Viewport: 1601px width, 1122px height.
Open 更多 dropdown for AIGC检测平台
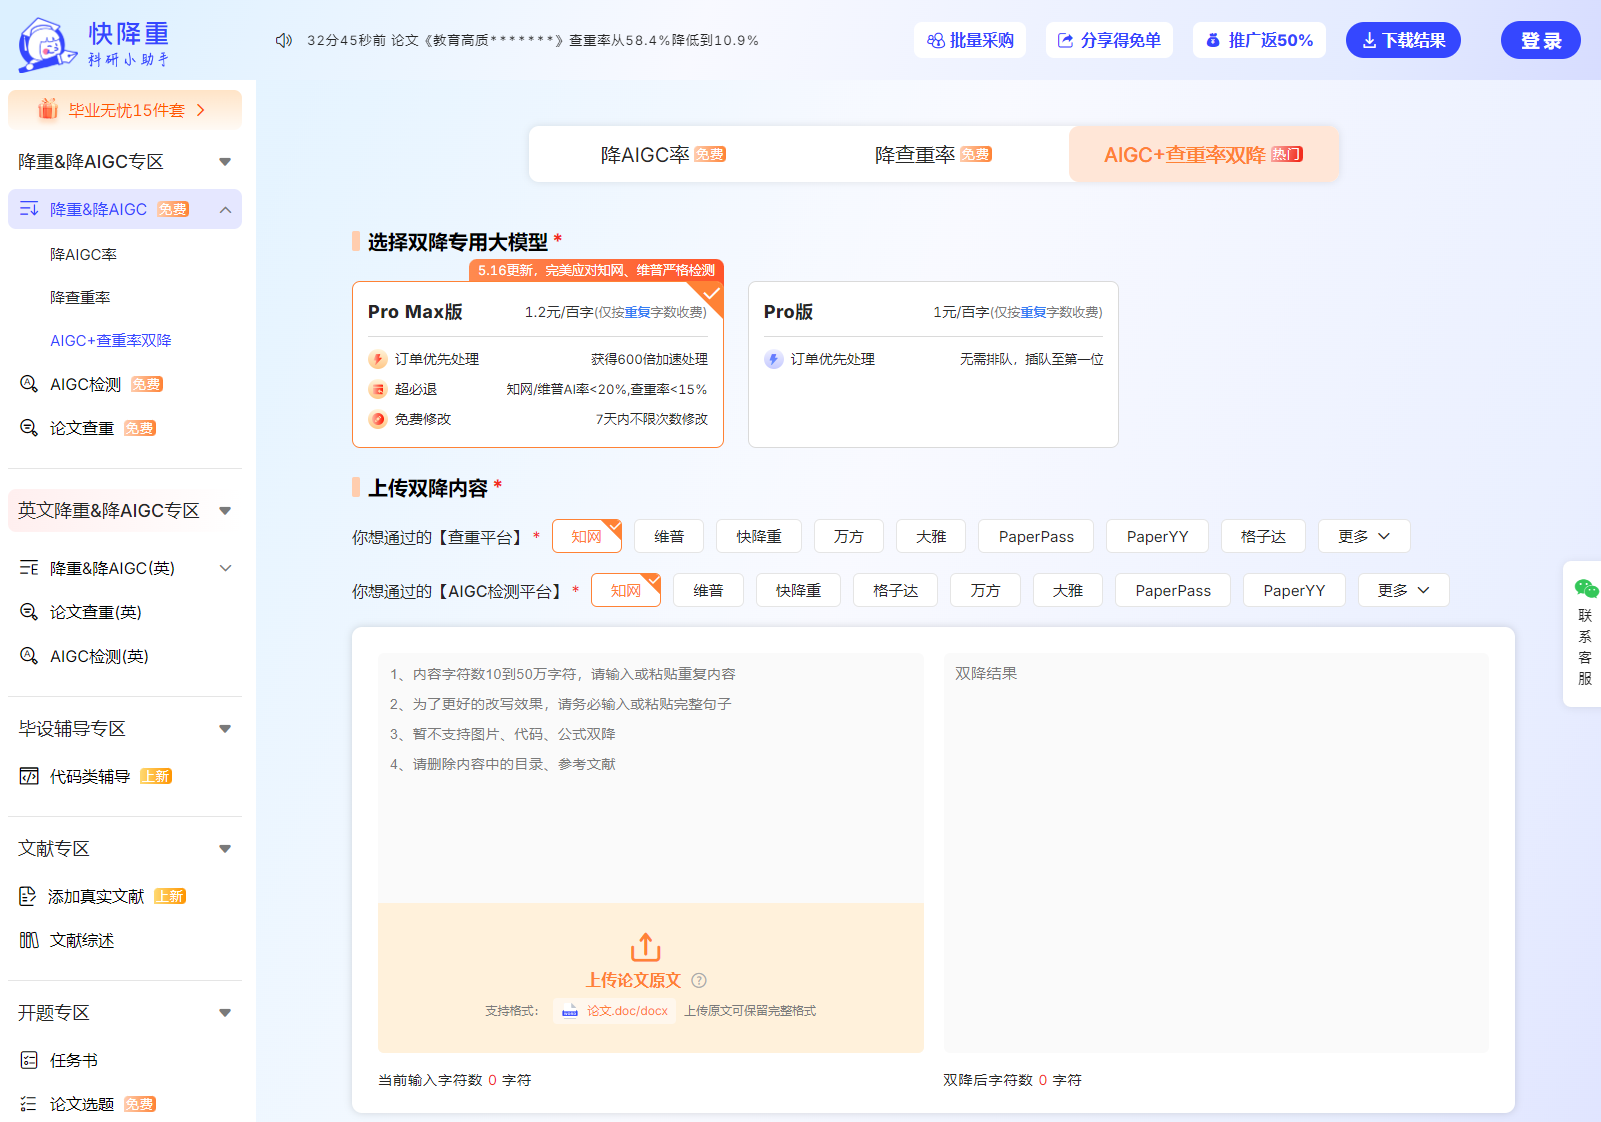[x=1403, y=591]
